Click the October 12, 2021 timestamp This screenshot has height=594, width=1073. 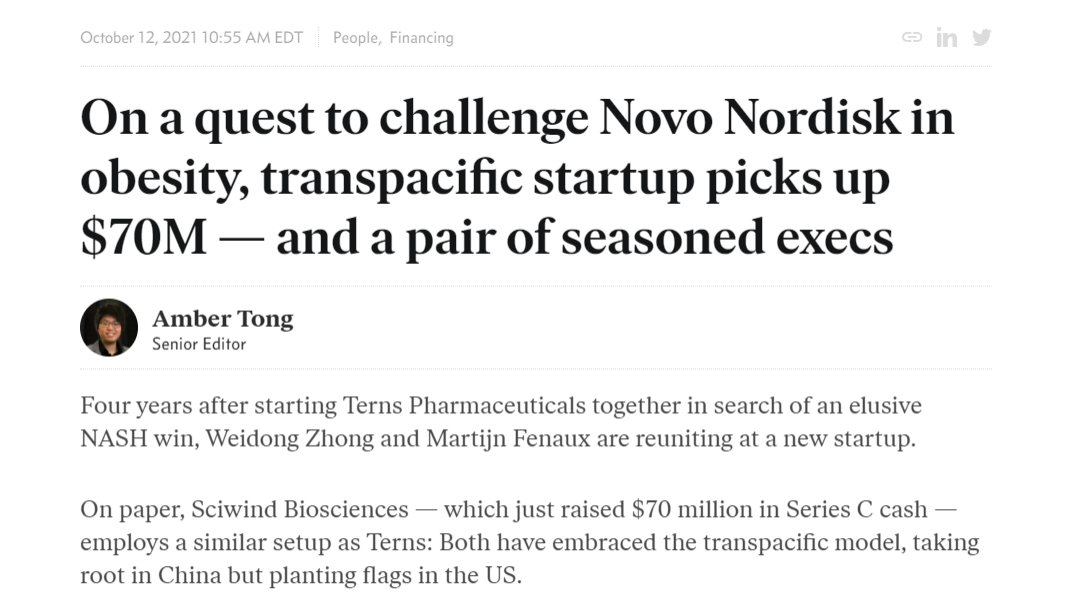pos(191,38)
